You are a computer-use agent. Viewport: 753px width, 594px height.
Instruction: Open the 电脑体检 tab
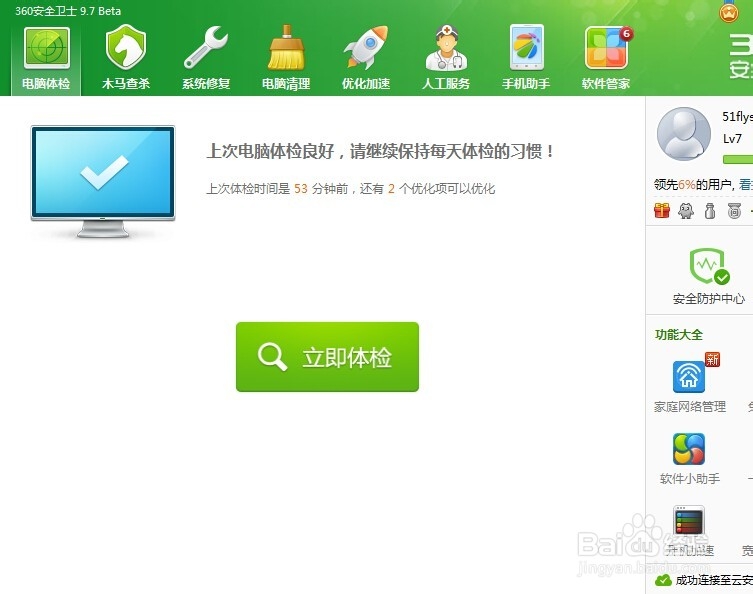pos(46,59)
